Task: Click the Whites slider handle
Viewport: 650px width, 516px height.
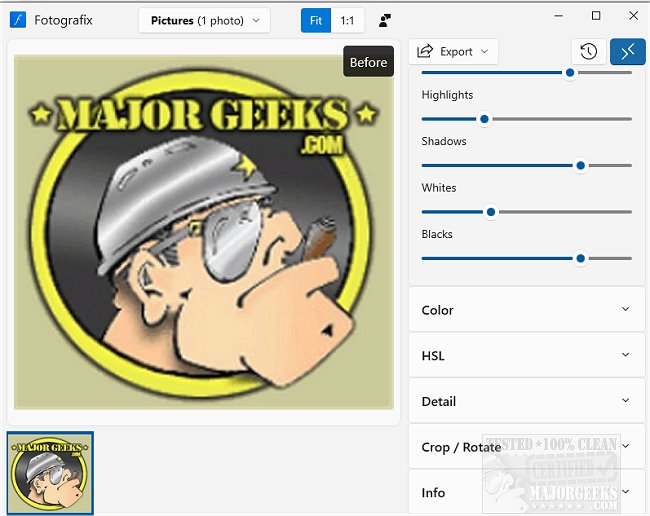Action: pos(491,212)
